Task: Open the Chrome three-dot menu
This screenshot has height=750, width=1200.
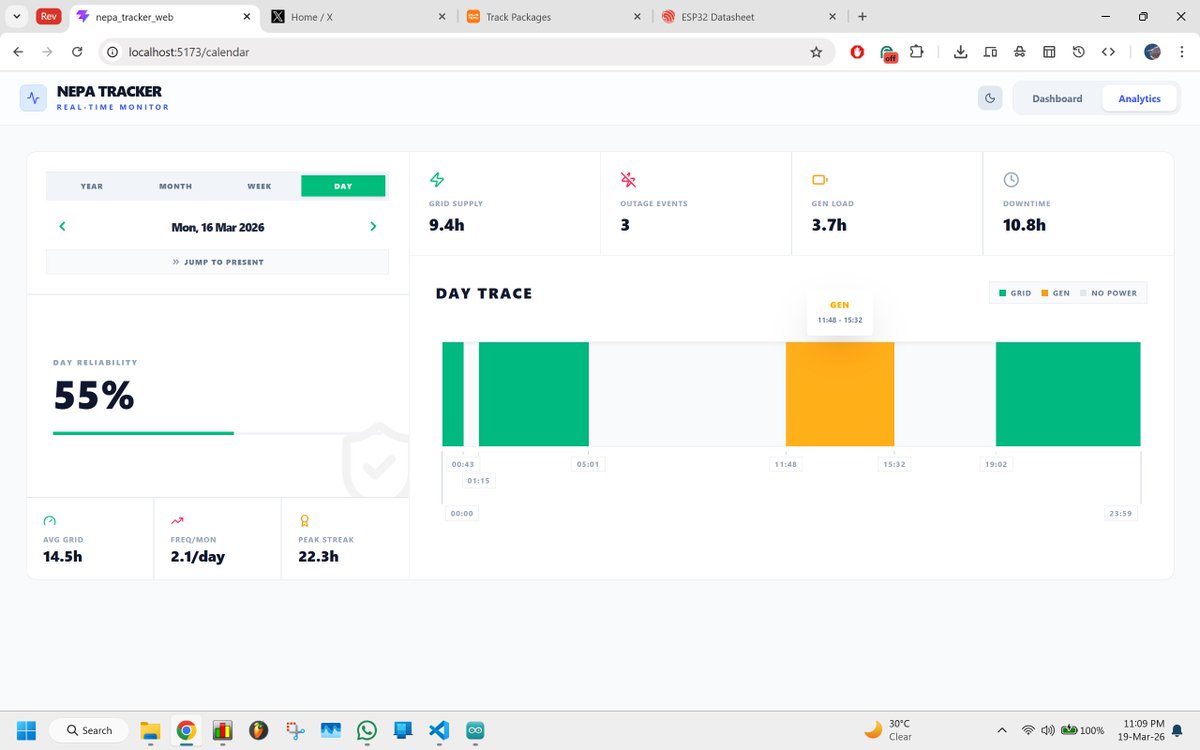Action: 1182,52
